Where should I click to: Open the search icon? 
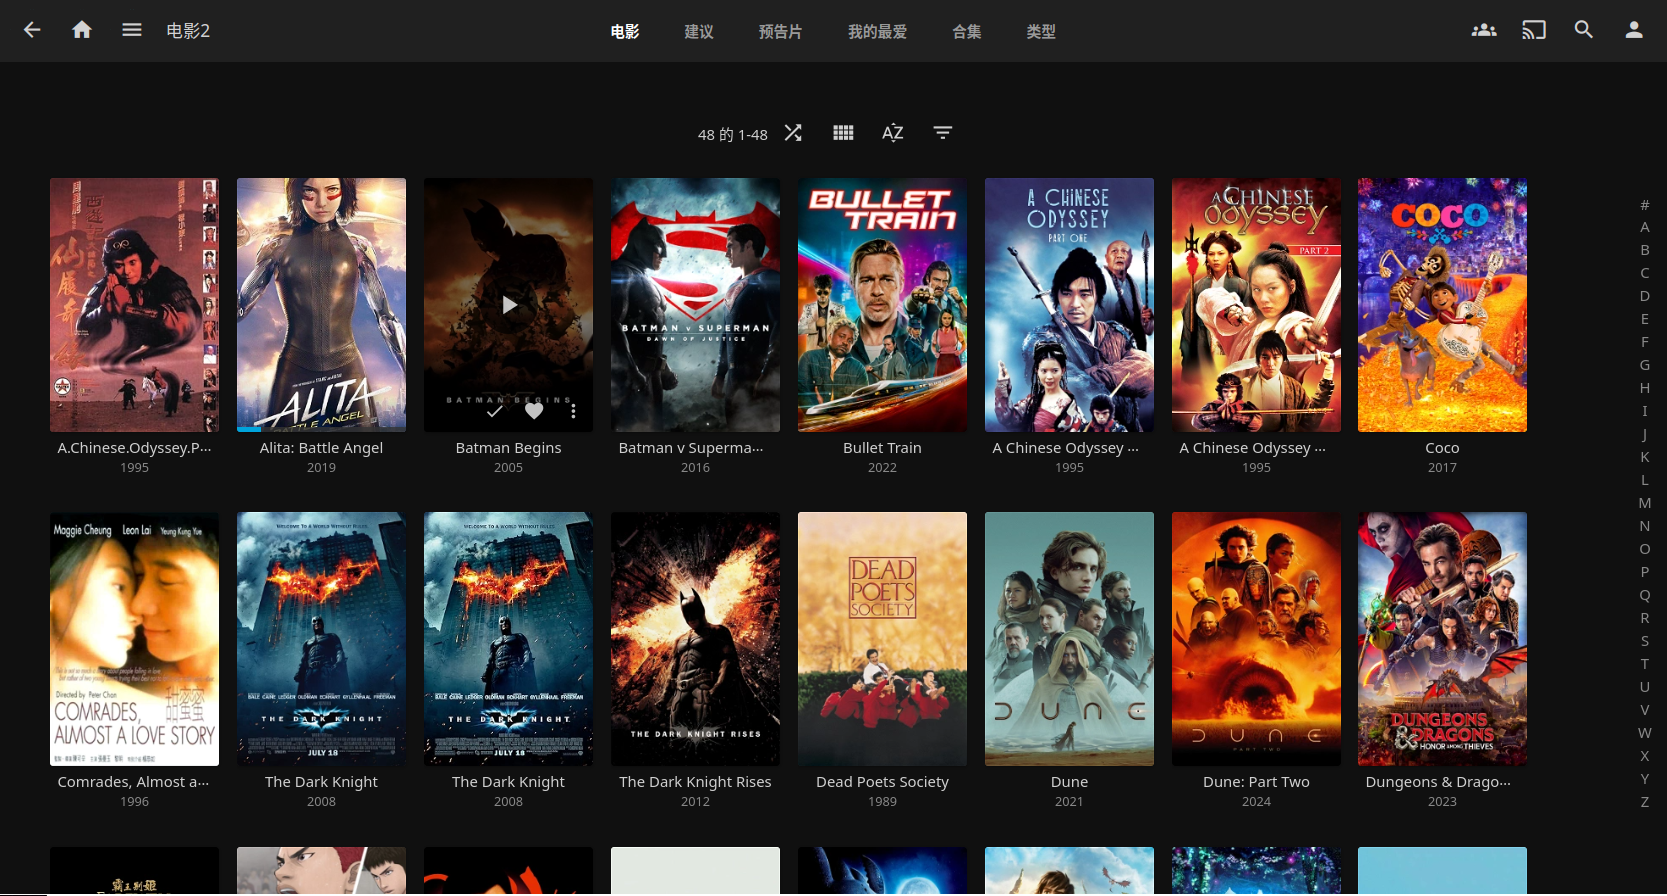1584,30
